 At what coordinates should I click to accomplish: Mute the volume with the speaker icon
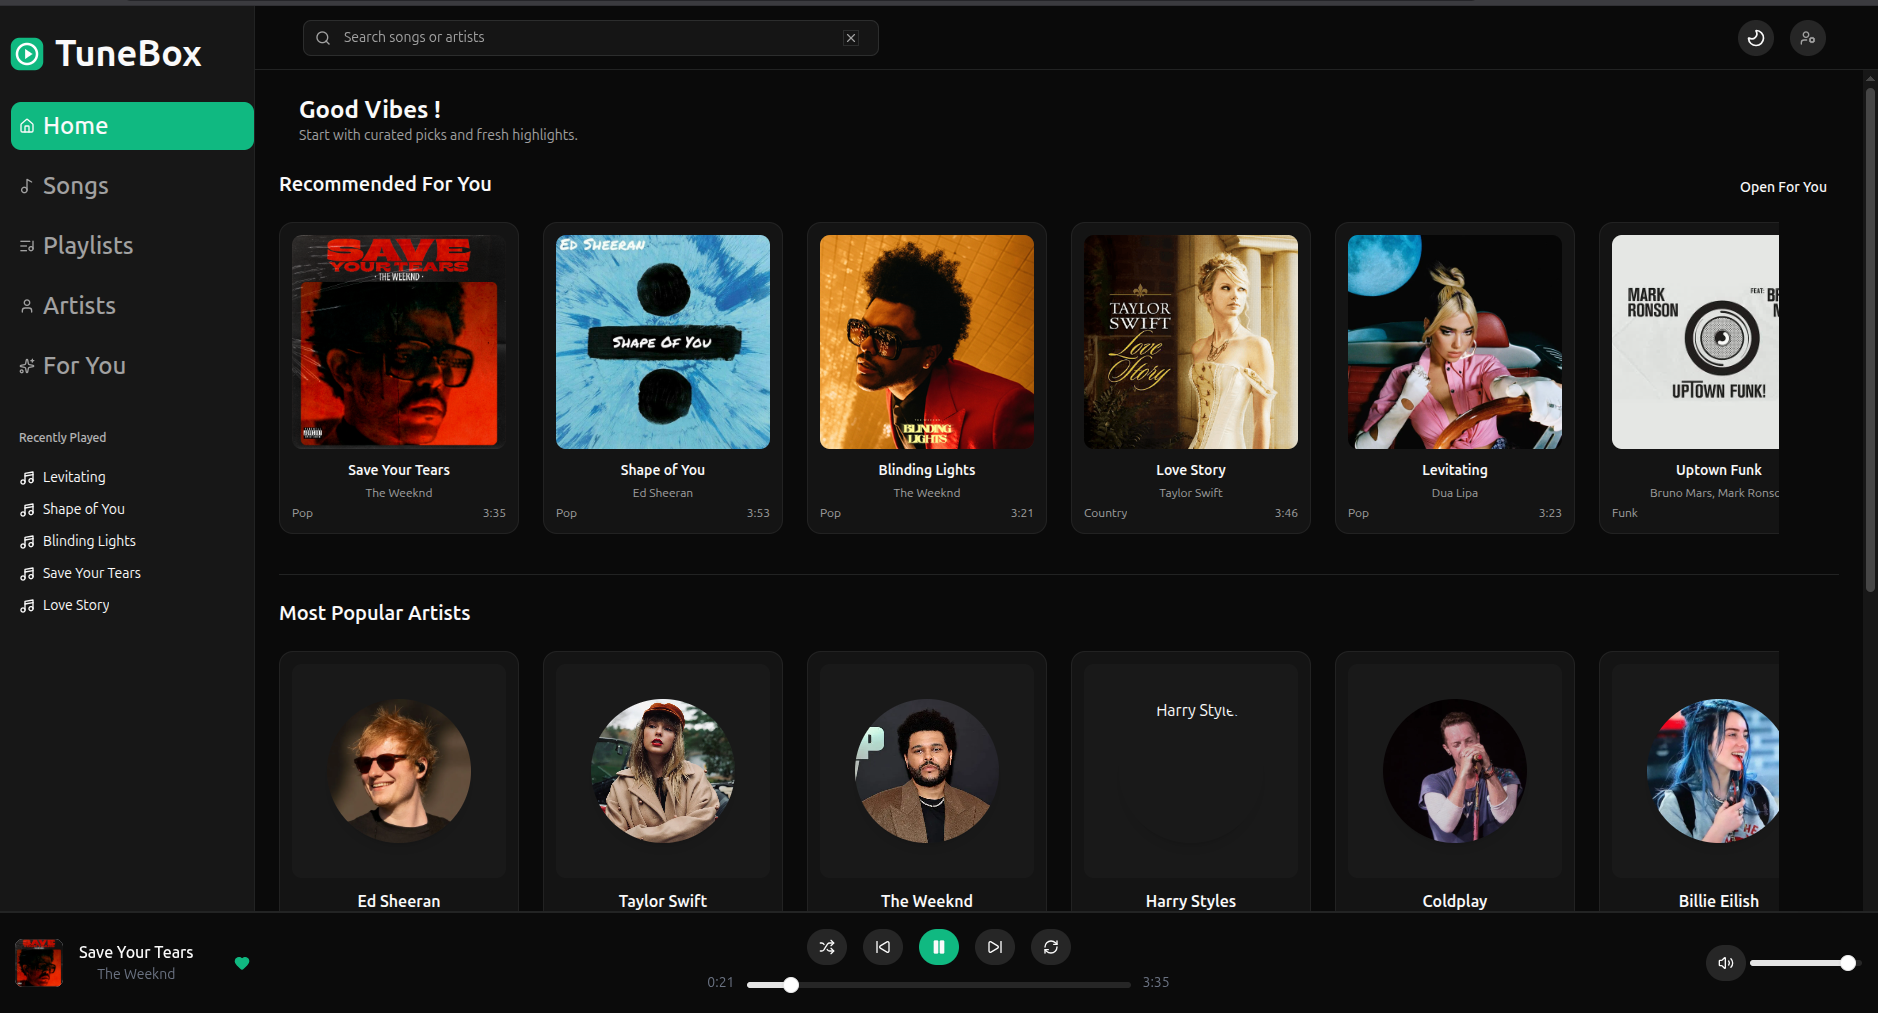(1724, 962)
